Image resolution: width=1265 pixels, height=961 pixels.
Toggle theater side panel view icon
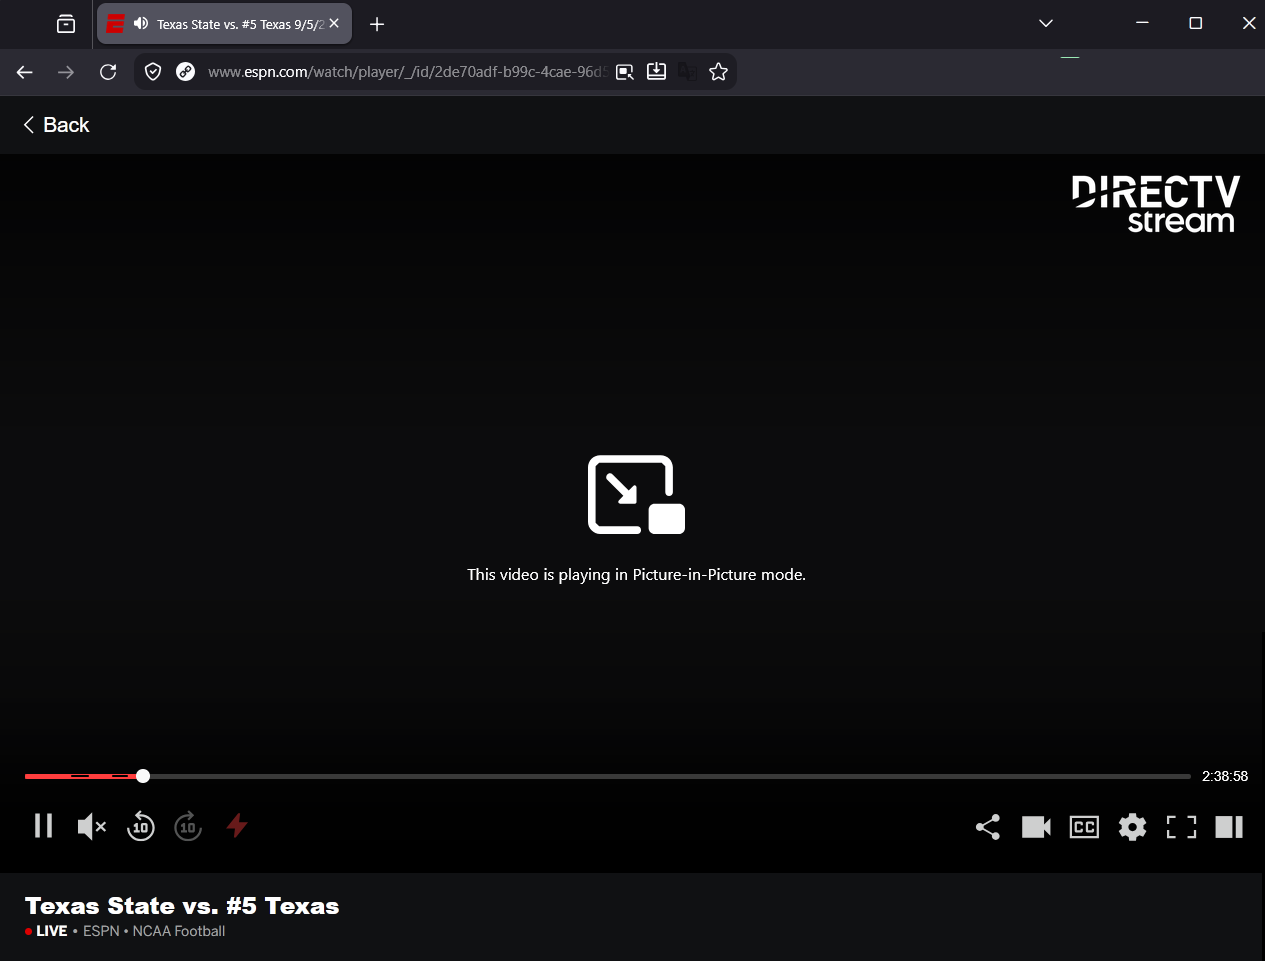(x=1229, y=827)
